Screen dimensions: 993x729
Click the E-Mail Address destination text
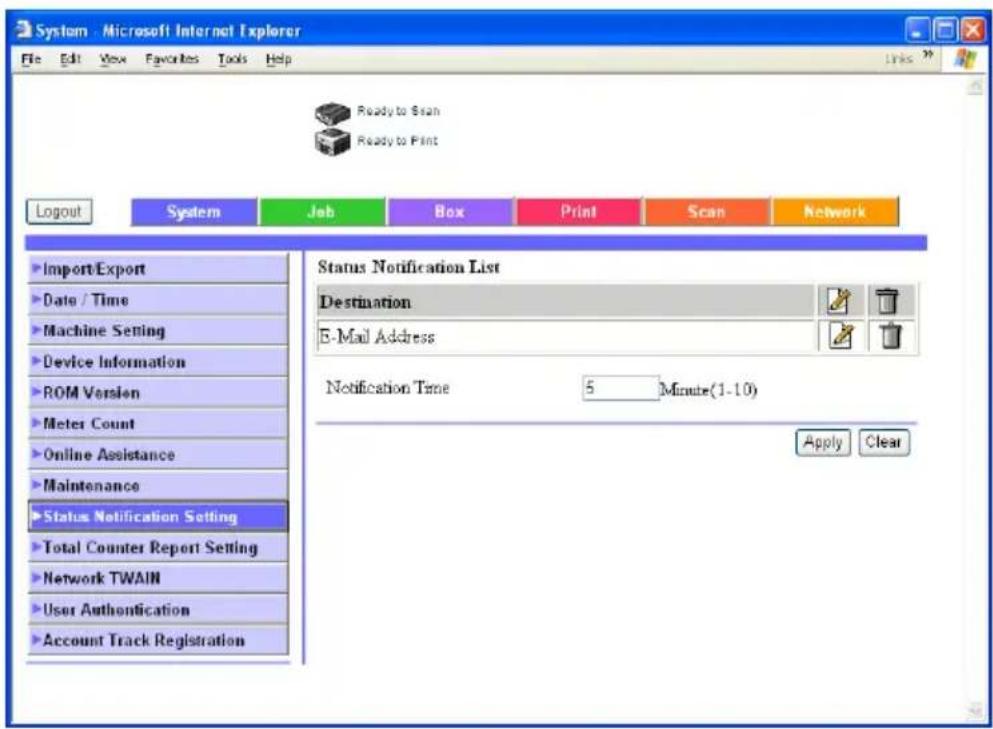coord(377,336)
